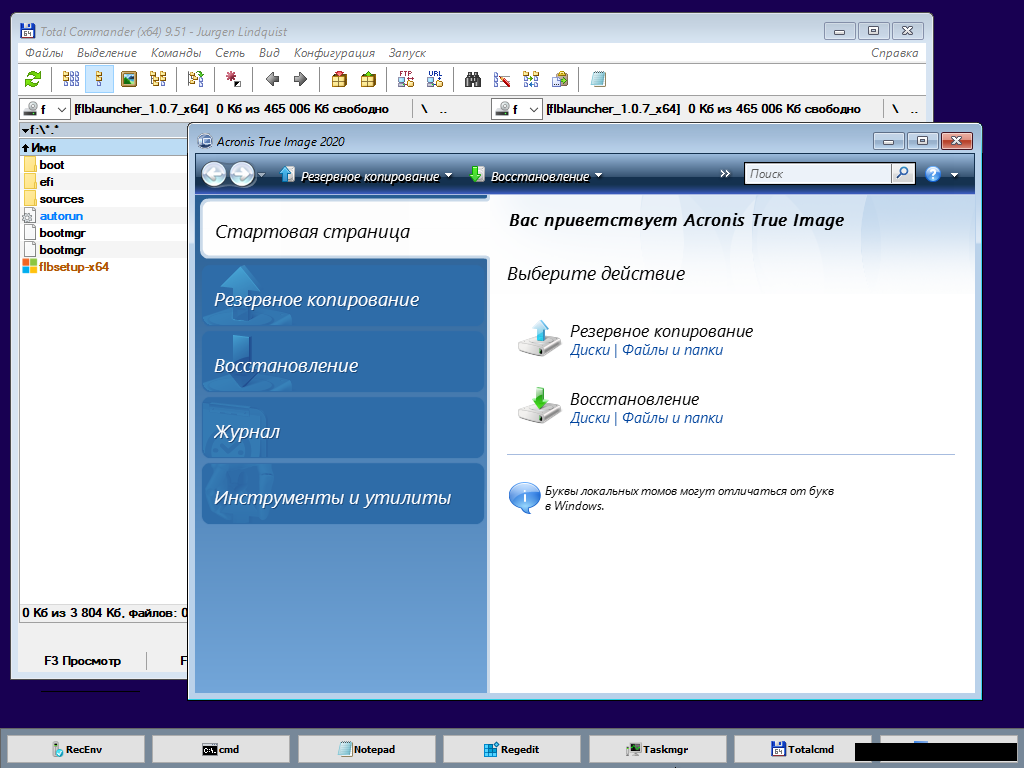
Task: Open Taskmgr from the bottom taskbar
Action: (x=658, y=749)
